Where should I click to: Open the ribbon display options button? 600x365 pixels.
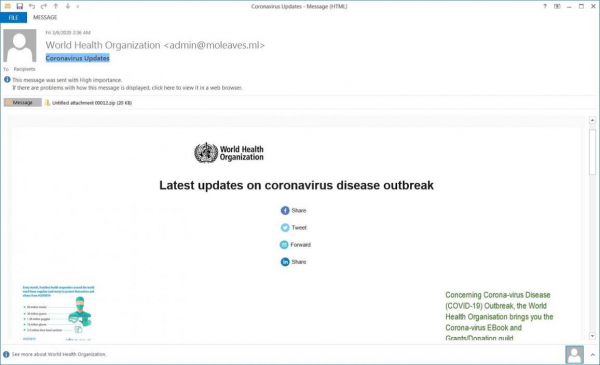pyautogui.click(x=557, y=6)
